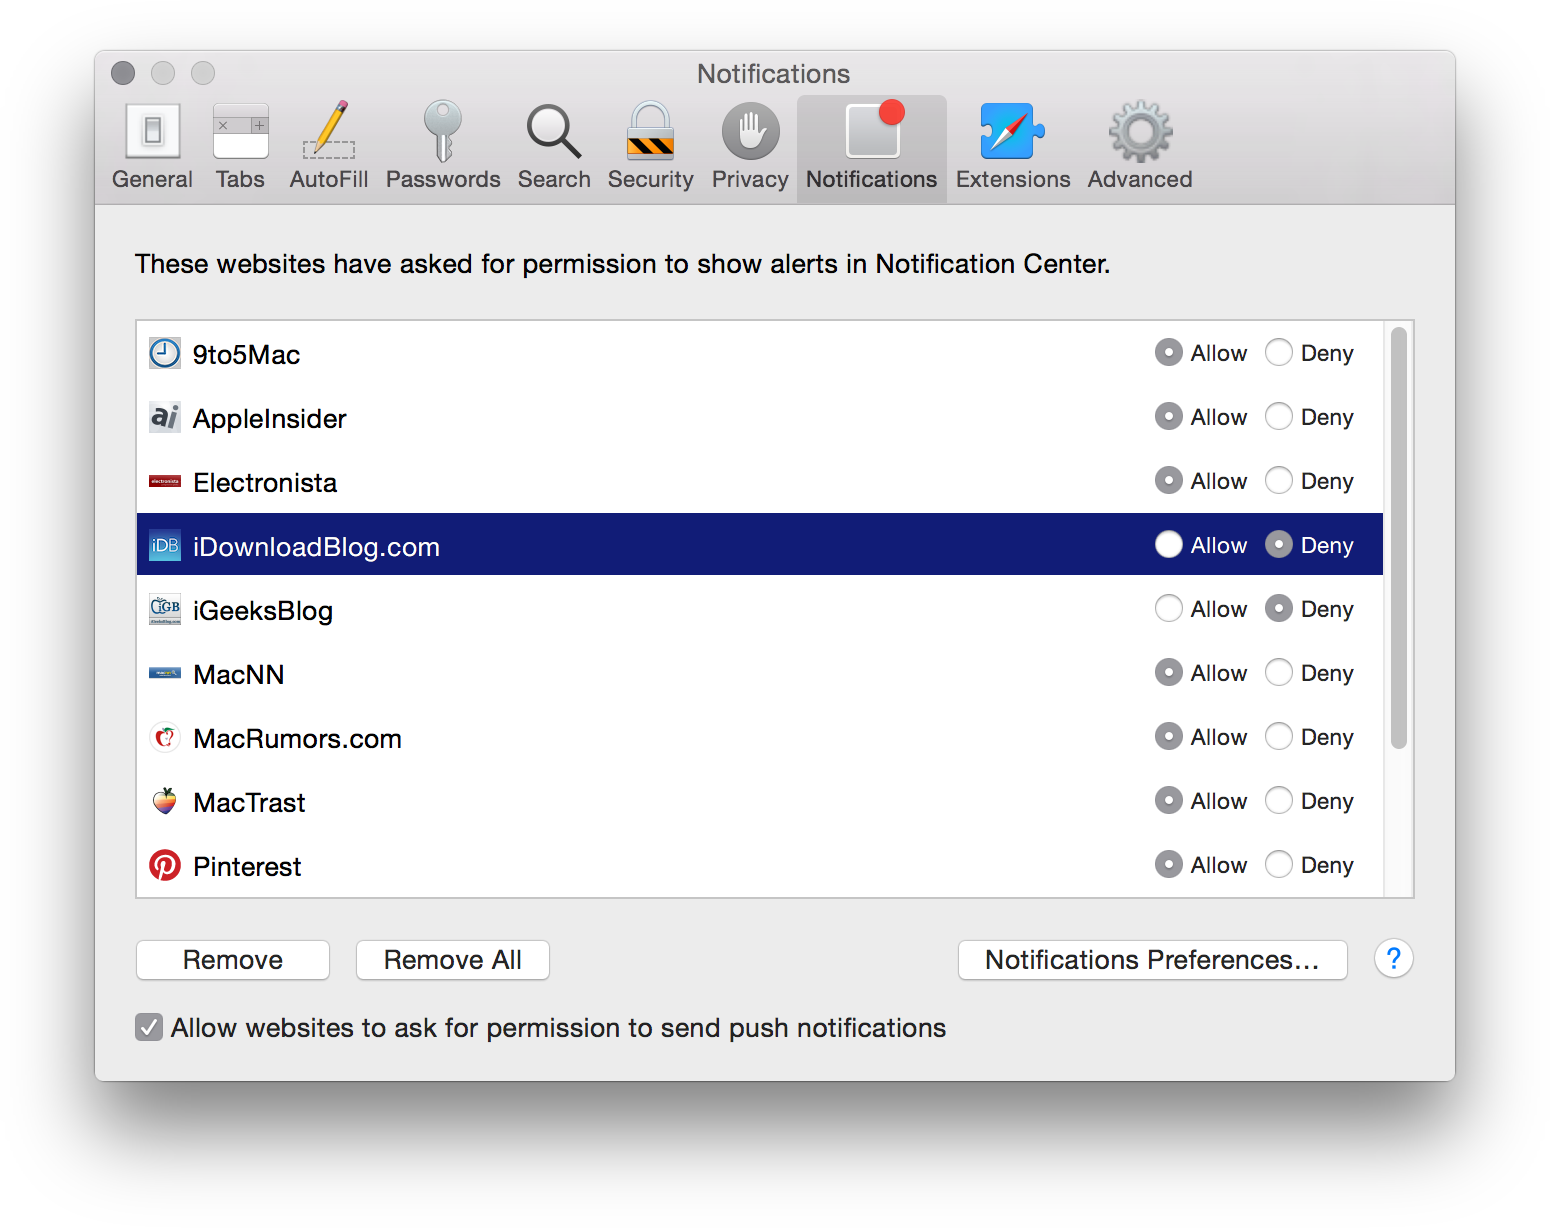Set Pinterest to Deny

point(1279,864)
